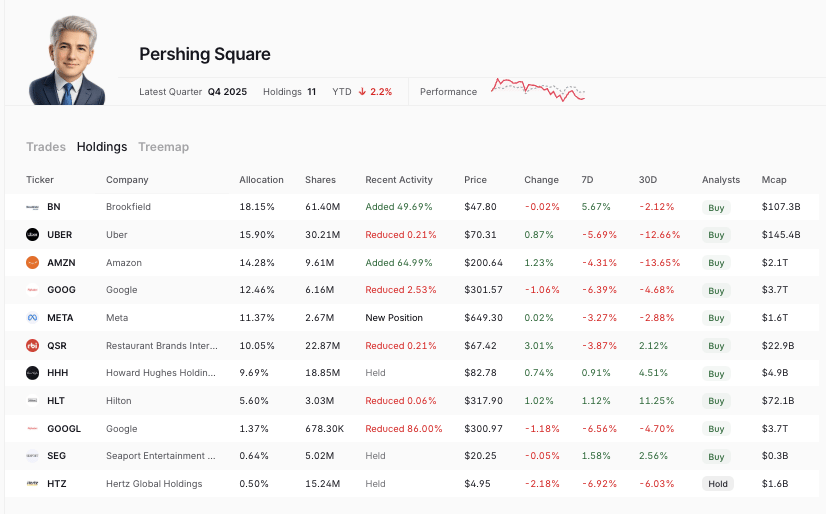Click the Meta logo icon
826x514 pixels.
32,318
